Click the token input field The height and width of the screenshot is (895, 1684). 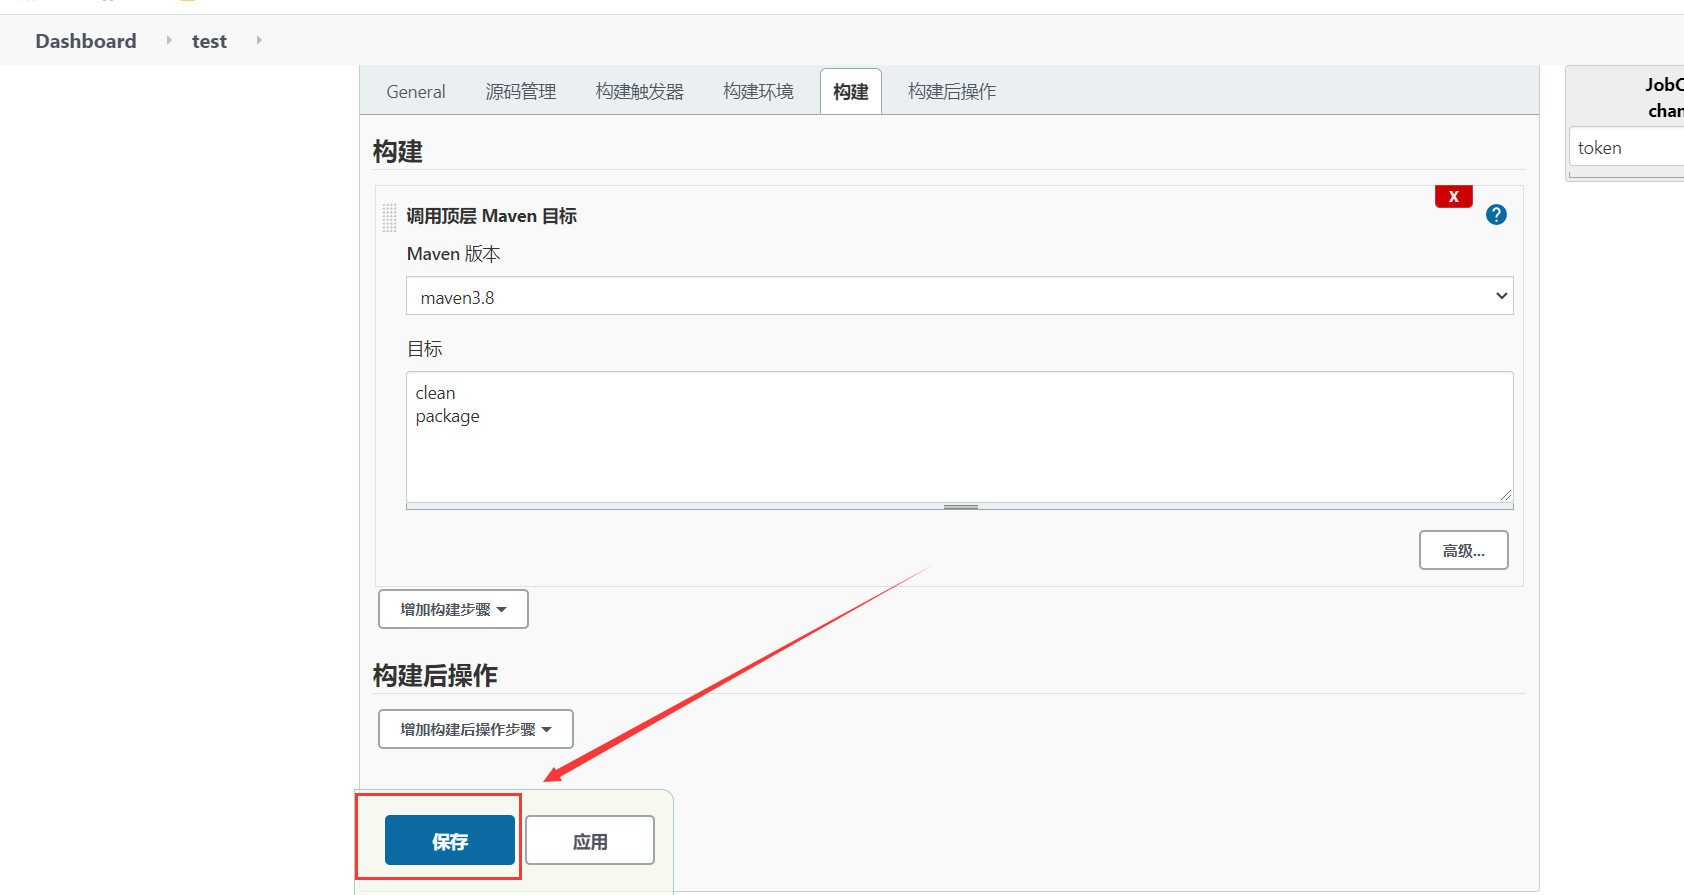click(x=1627, y=147)
